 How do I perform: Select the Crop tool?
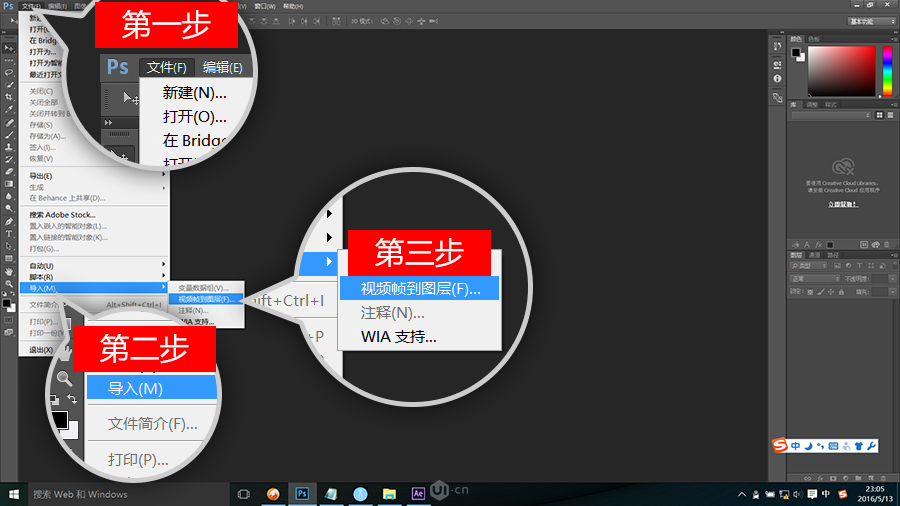9,97
